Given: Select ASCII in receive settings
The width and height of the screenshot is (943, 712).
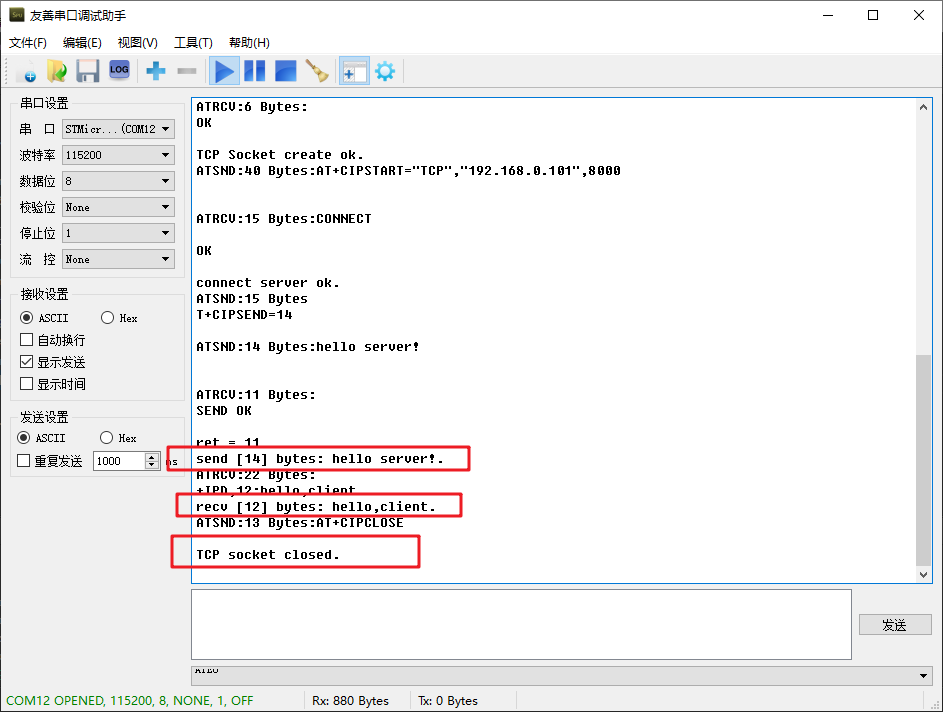Looking at the screenshot, I should (45, 318).
